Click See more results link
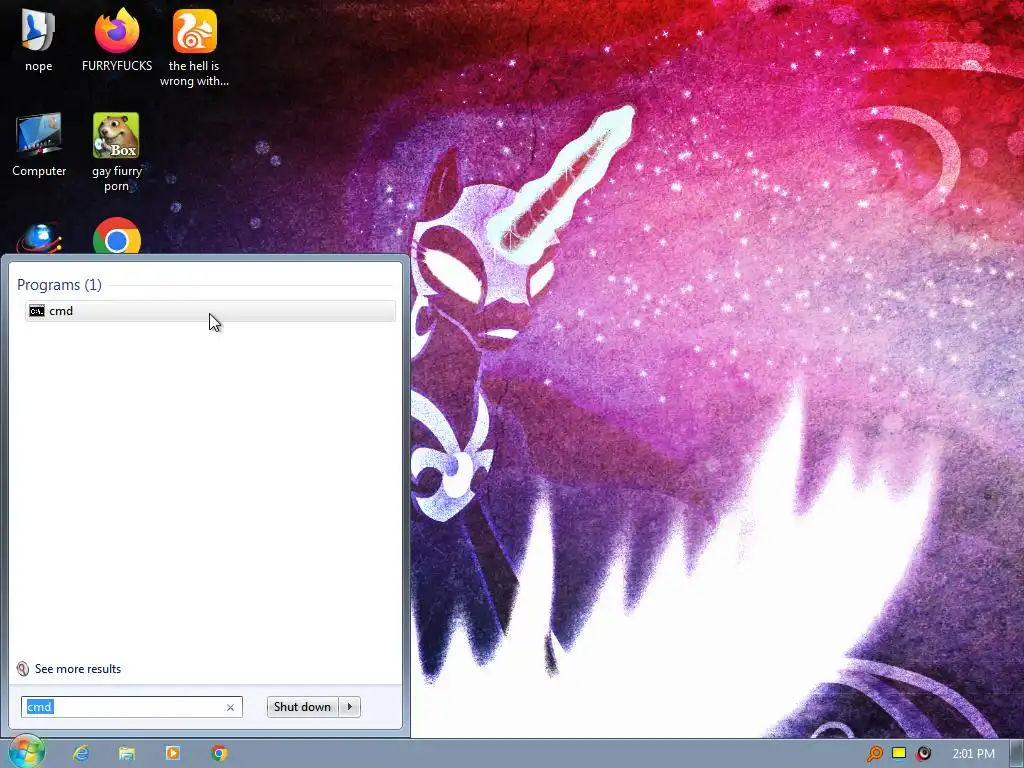The height and width of the screenshot is (768, 1024). click(x=78, y=669)
